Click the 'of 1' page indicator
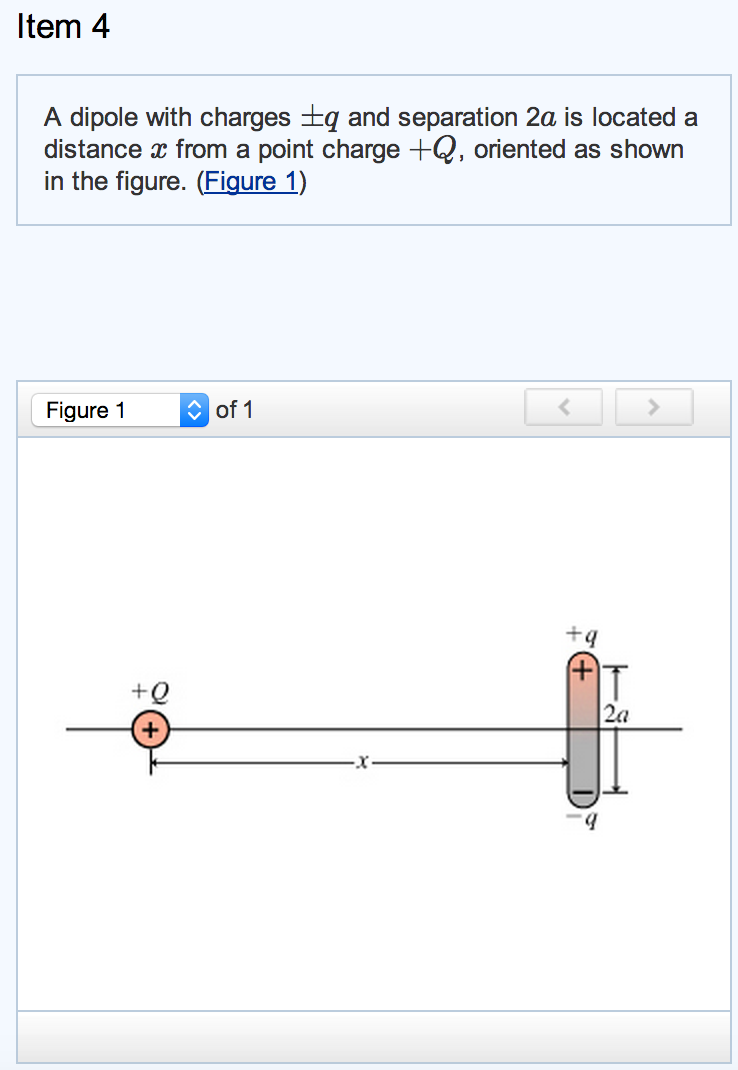 coord(232,410)
